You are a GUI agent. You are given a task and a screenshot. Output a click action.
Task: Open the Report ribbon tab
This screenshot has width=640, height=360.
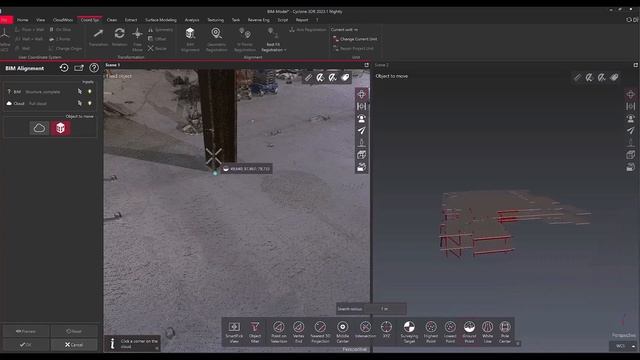click(x=302, y=20)
